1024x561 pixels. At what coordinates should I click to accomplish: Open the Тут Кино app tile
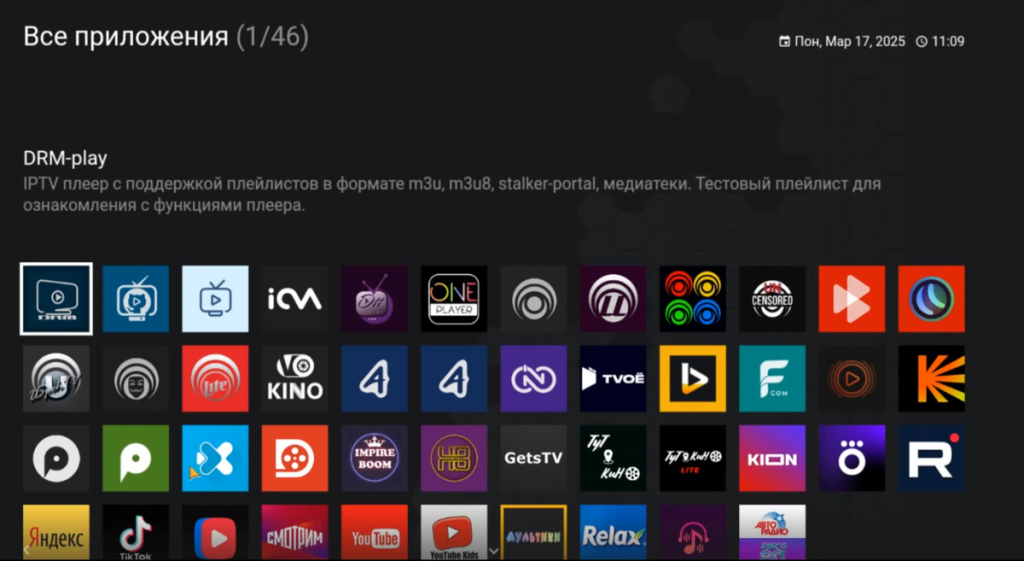pos(613,458)
